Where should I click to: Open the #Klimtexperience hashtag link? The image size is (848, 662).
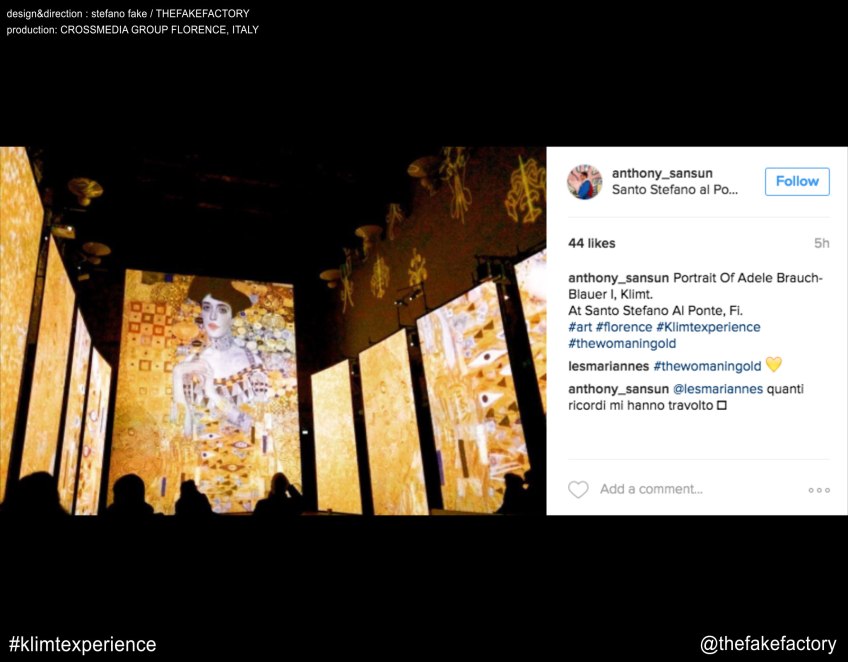pos(708,327)
